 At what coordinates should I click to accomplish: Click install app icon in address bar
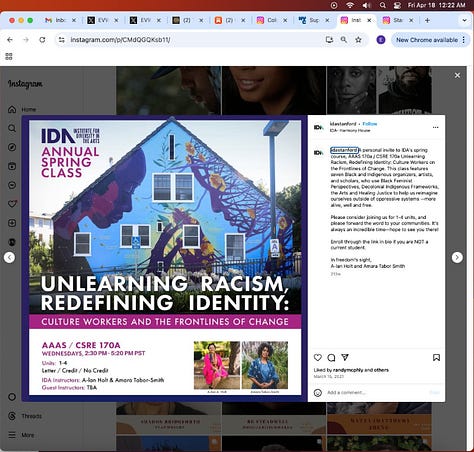(x=329, y=40)
